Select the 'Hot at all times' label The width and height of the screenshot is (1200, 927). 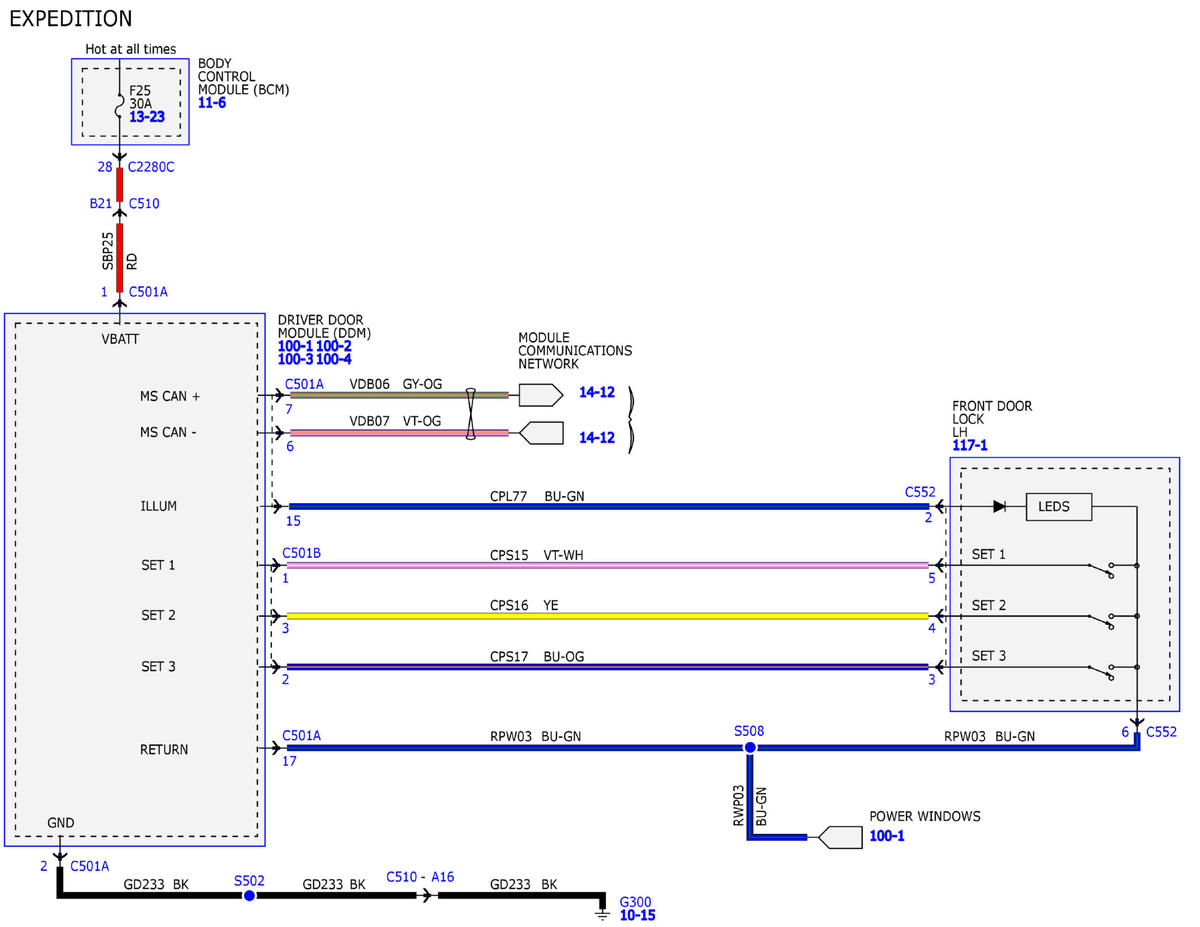coord(130,49)
